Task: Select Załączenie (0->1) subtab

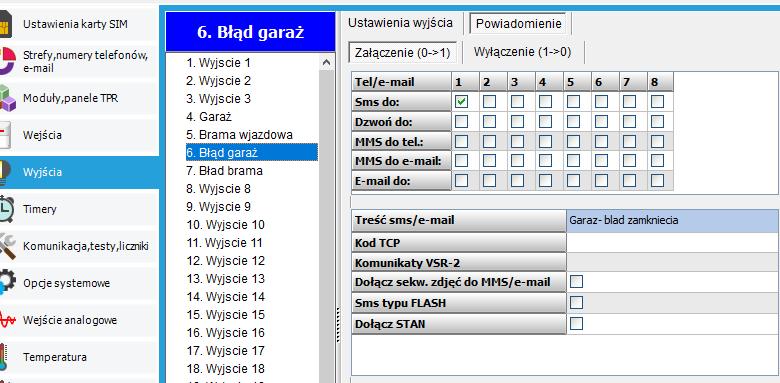Action: pos(402,53)
